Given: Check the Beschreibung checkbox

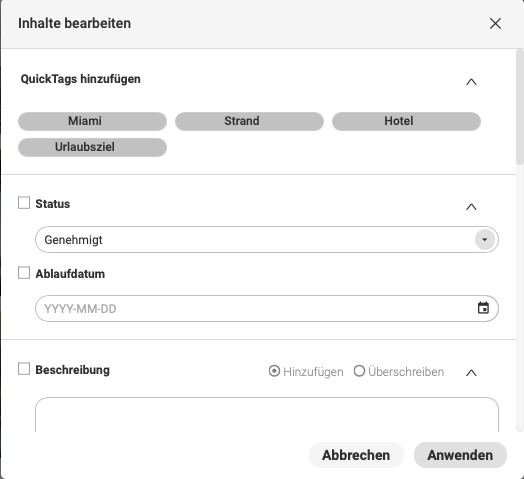Looking at the screenshot, I should pyautogui.click(x=24, y=369).
